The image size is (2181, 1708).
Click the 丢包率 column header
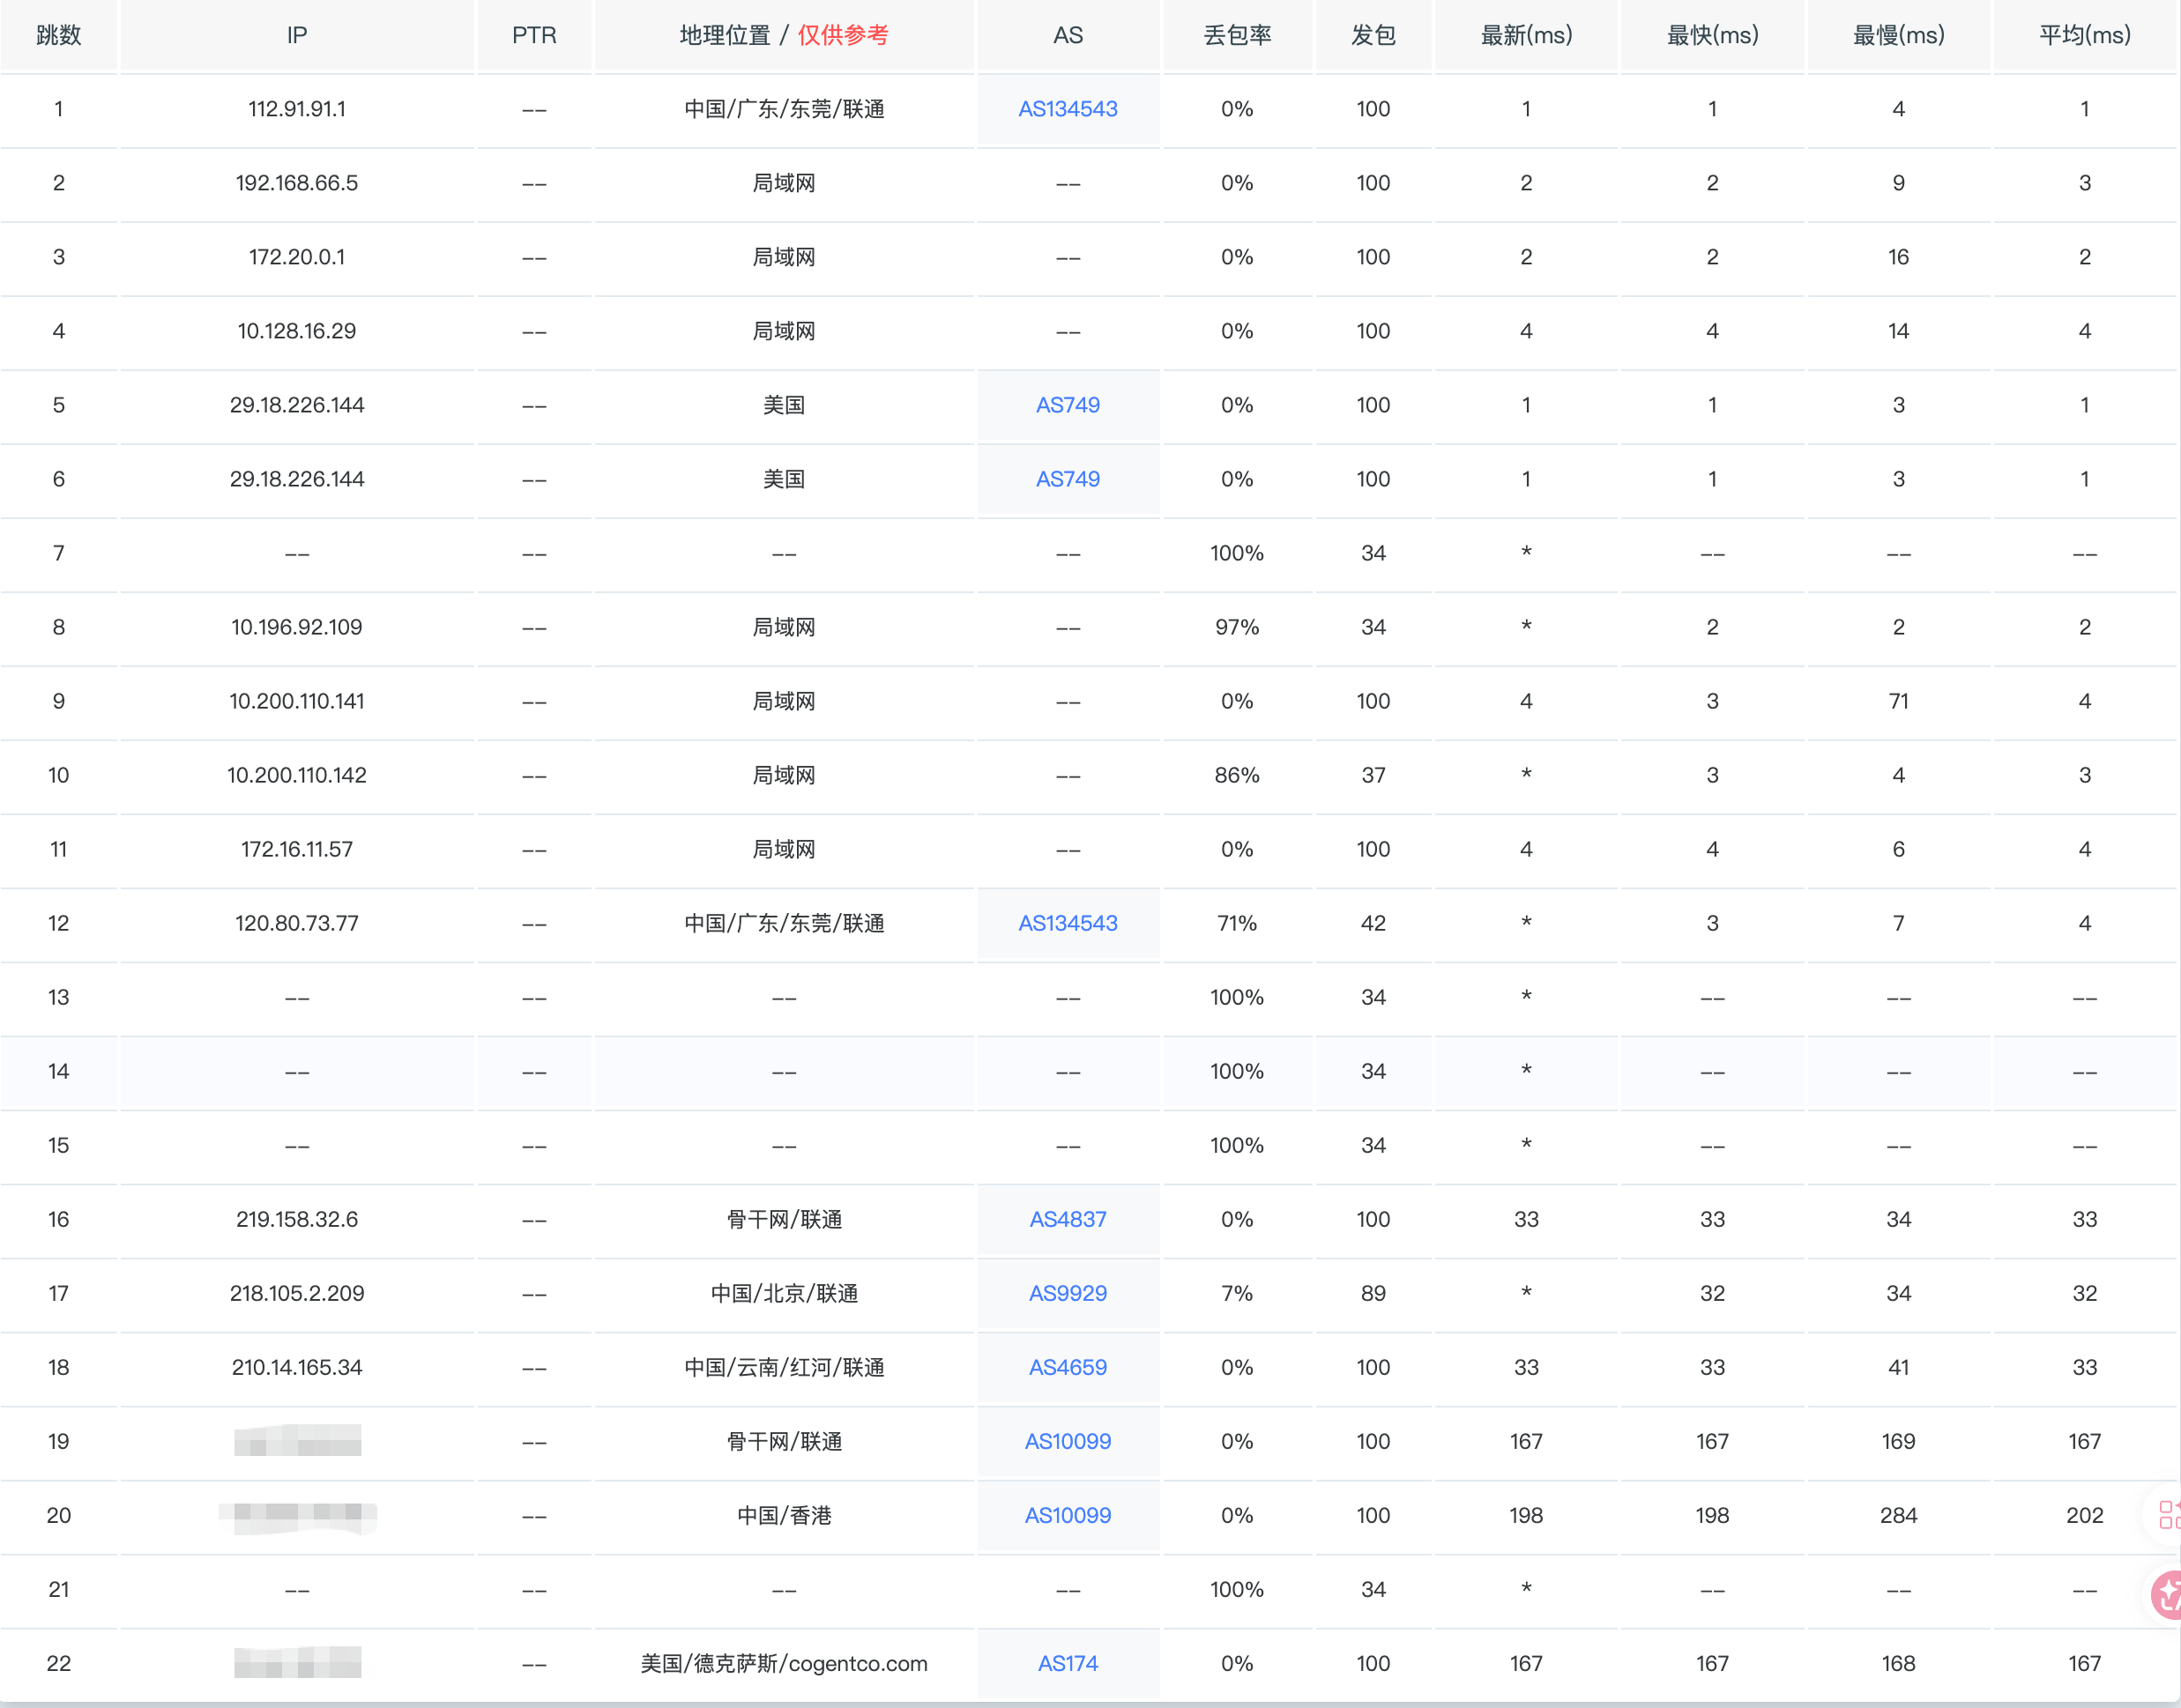[x=1237, y=35]
